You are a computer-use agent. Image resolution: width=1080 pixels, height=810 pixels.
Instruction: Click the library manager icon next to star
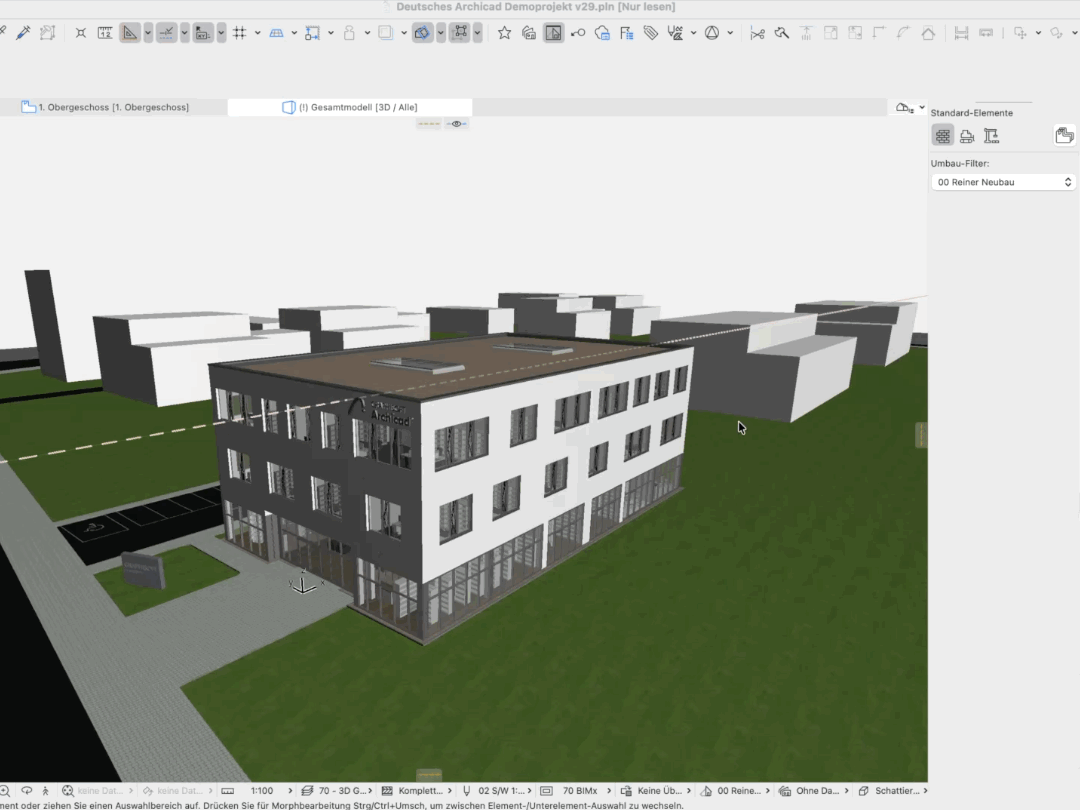(x=529, y=32)
